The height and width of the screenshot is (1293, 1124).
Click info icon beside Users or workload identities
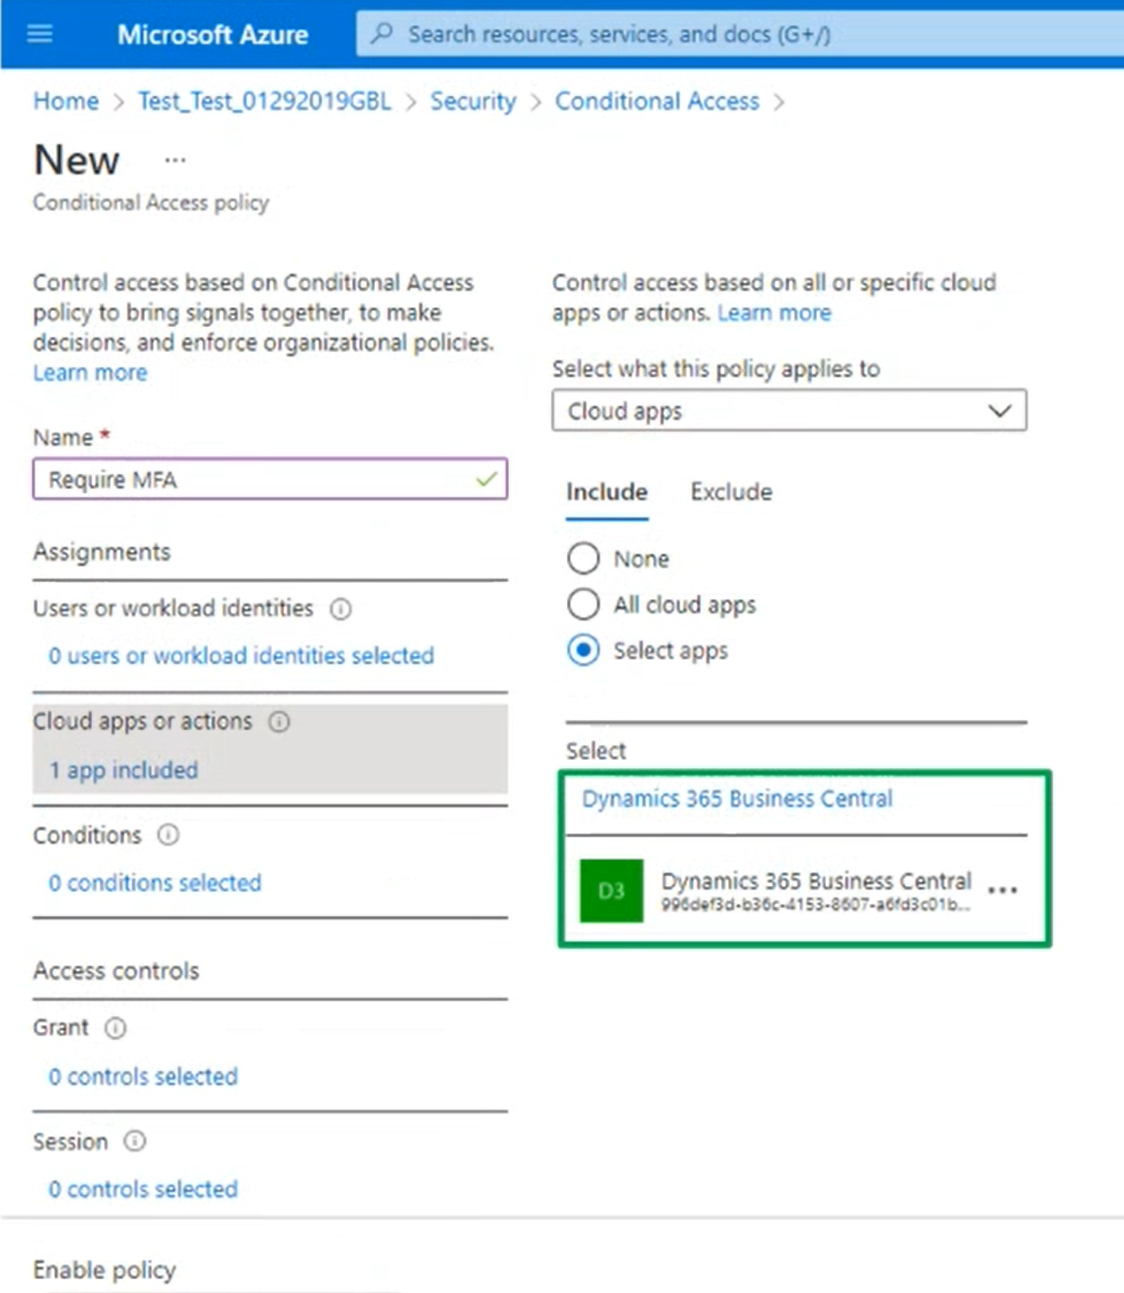point(341,609)
